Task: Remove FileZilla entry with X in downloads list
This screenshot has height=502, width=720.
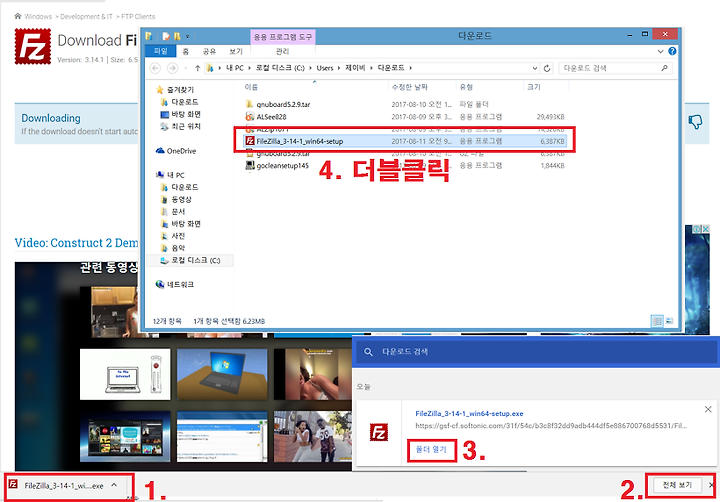Action: tap(708, 409)
